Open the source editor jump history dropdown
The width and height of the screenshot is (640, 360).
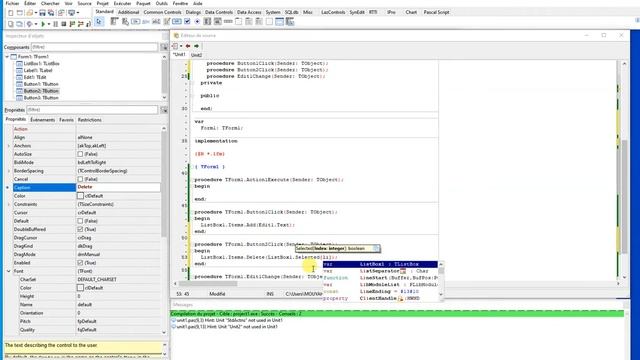coord(181,46)
